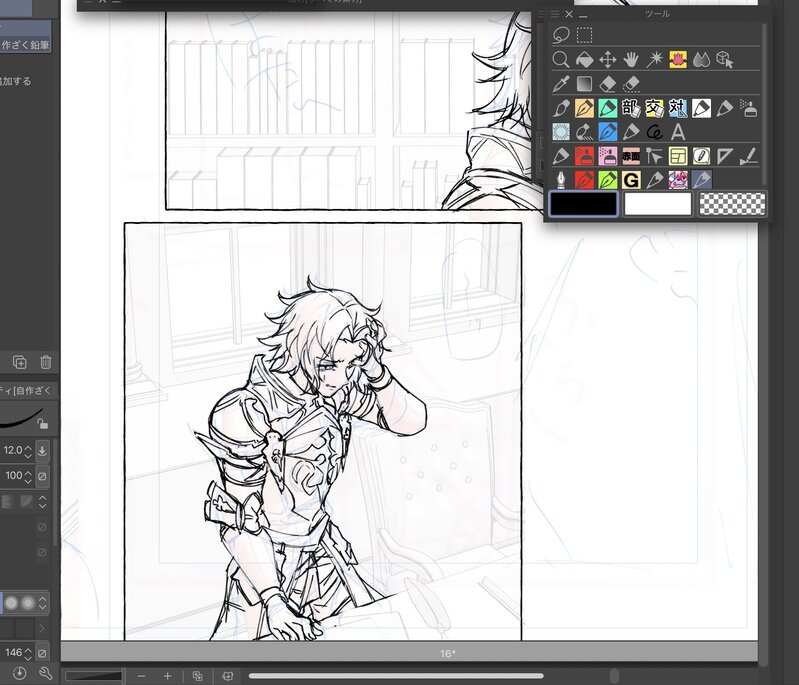Toggle the opacity 100 dynamics button
799x685 pixels.
(42, 476)
